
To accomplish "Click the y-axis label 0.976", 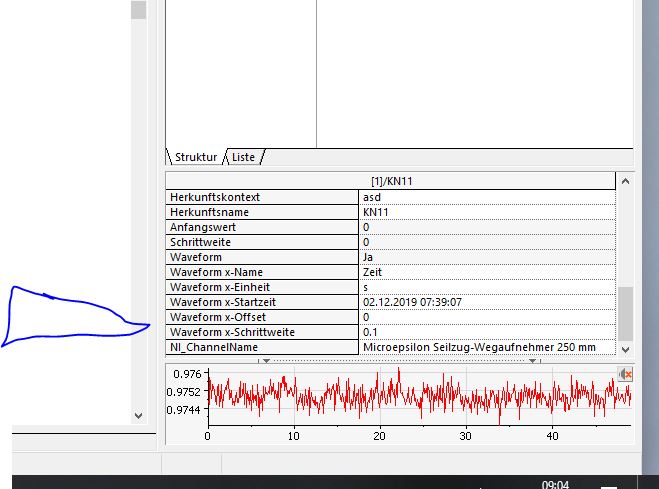I will coord(187,374).
